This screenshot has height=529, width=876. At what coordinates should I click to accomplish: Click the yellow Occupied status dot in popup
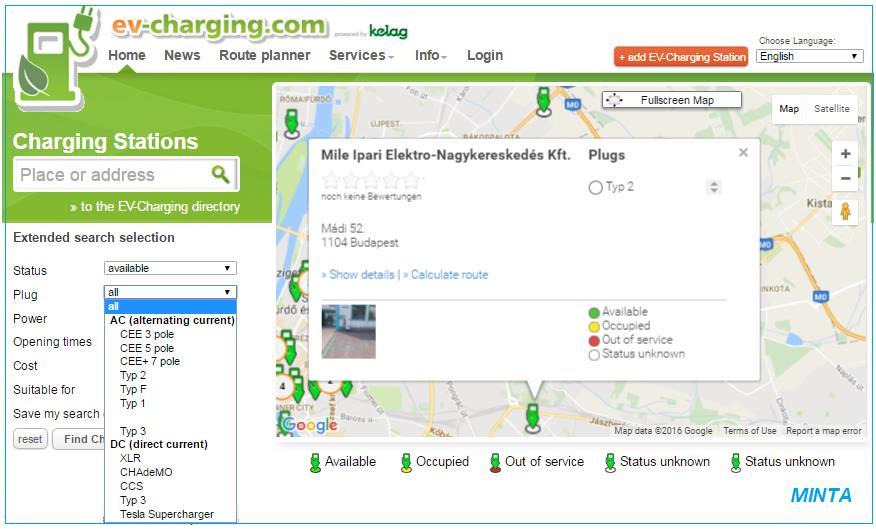(594, 326)
